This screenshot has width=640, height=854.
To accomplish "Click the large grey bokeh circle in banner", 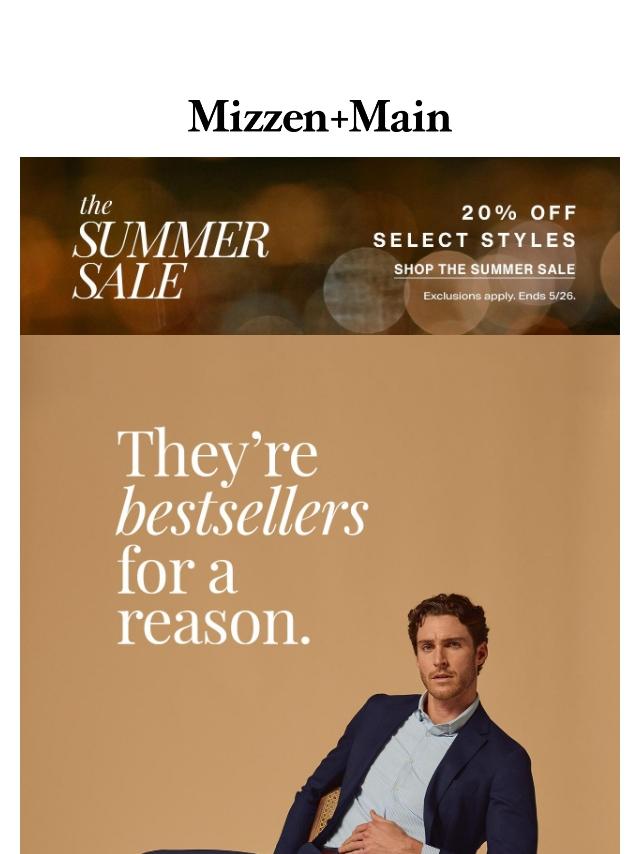I will (365, 290).
